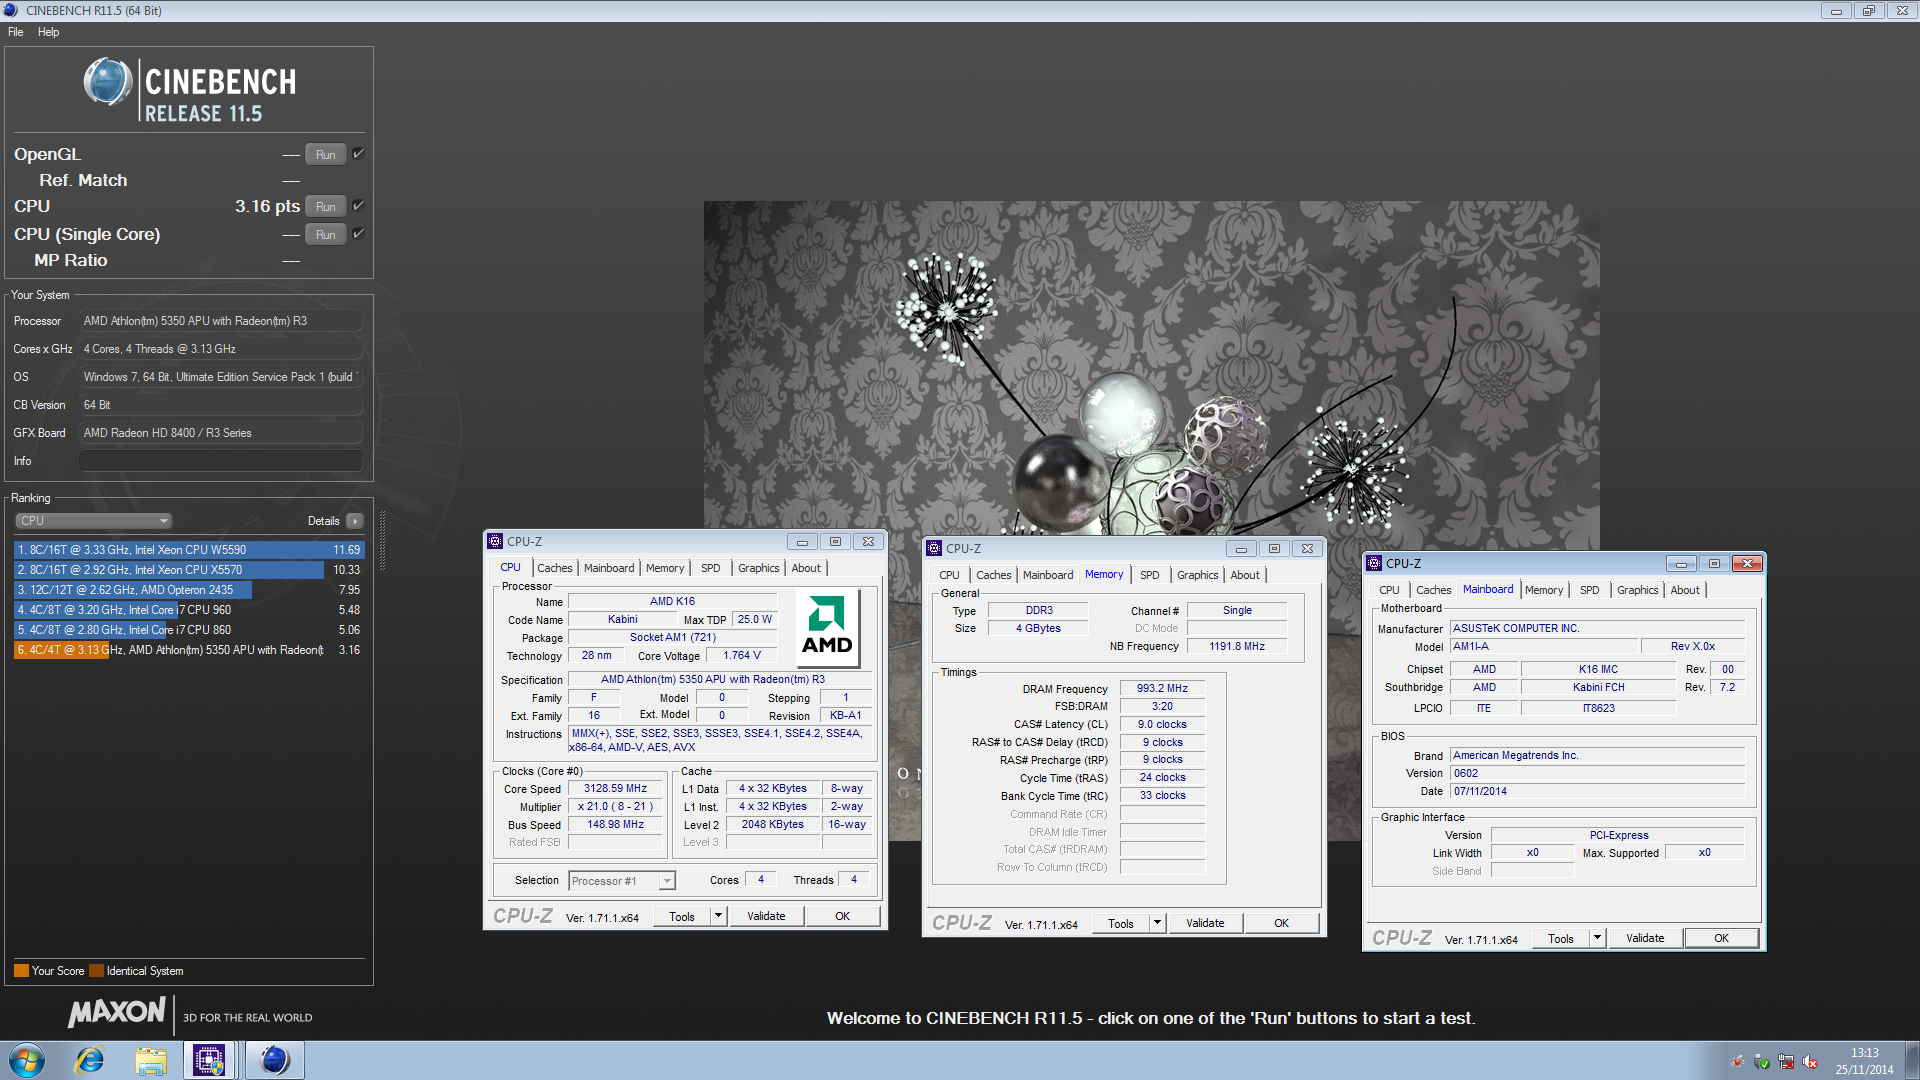This screenshot has height=1080, width=1920.
Task: Switch to SPD tab in Memory window
Action: coord(1150,575)
